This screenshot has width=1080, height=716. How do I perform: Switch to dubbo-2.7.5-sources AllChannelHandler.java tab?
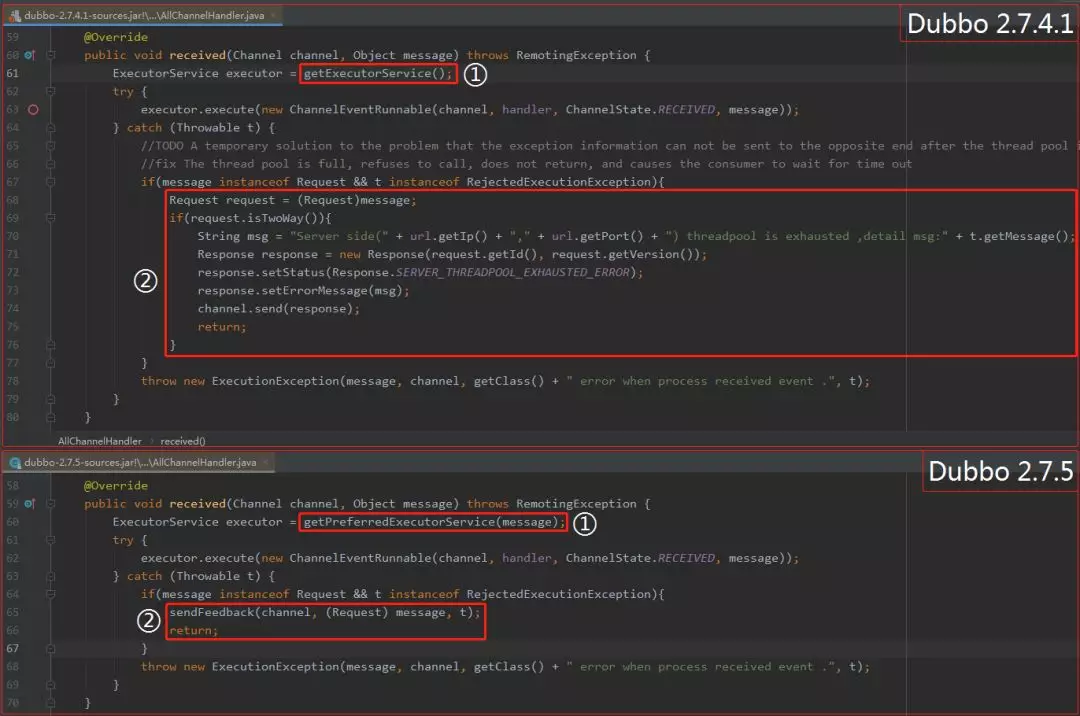coord(139,463)
